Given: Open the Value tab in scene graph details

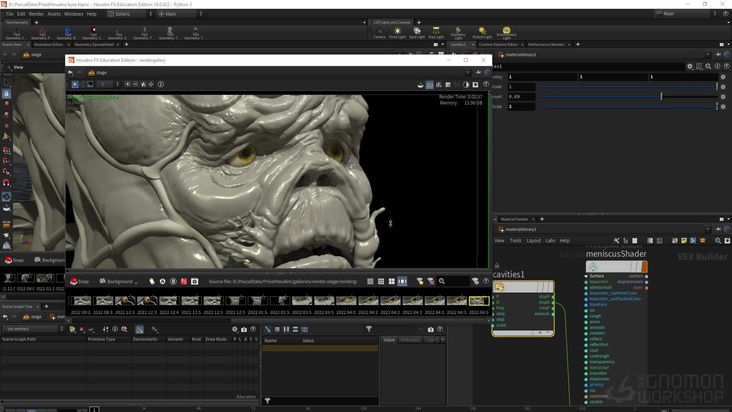Looking at the screenshot, I should click(389, 340).
